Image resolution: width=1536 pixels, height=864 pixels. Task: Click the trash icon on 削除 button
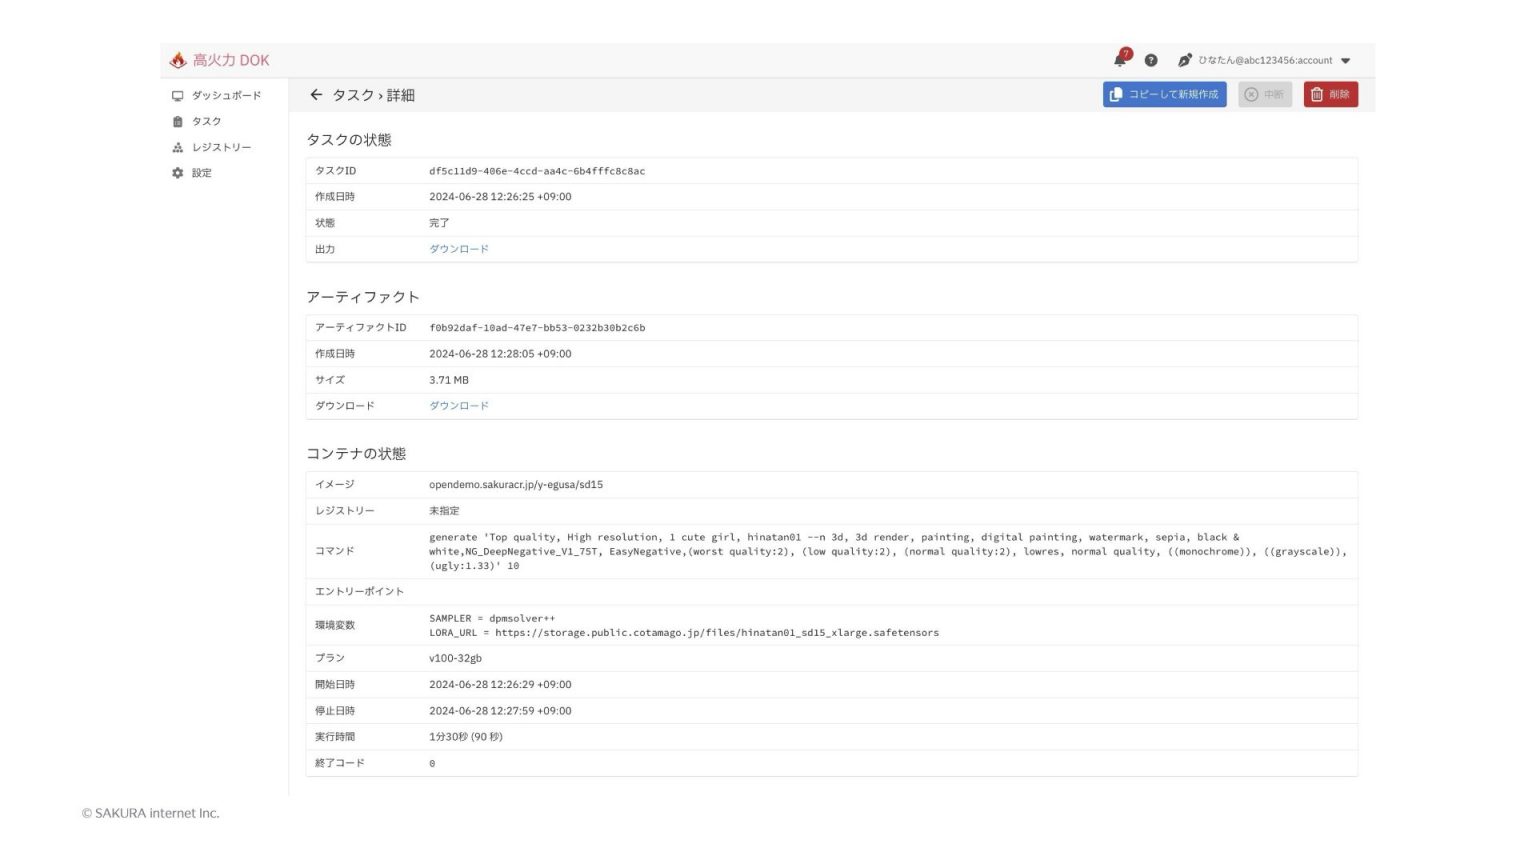click(x=1315, y=95)
